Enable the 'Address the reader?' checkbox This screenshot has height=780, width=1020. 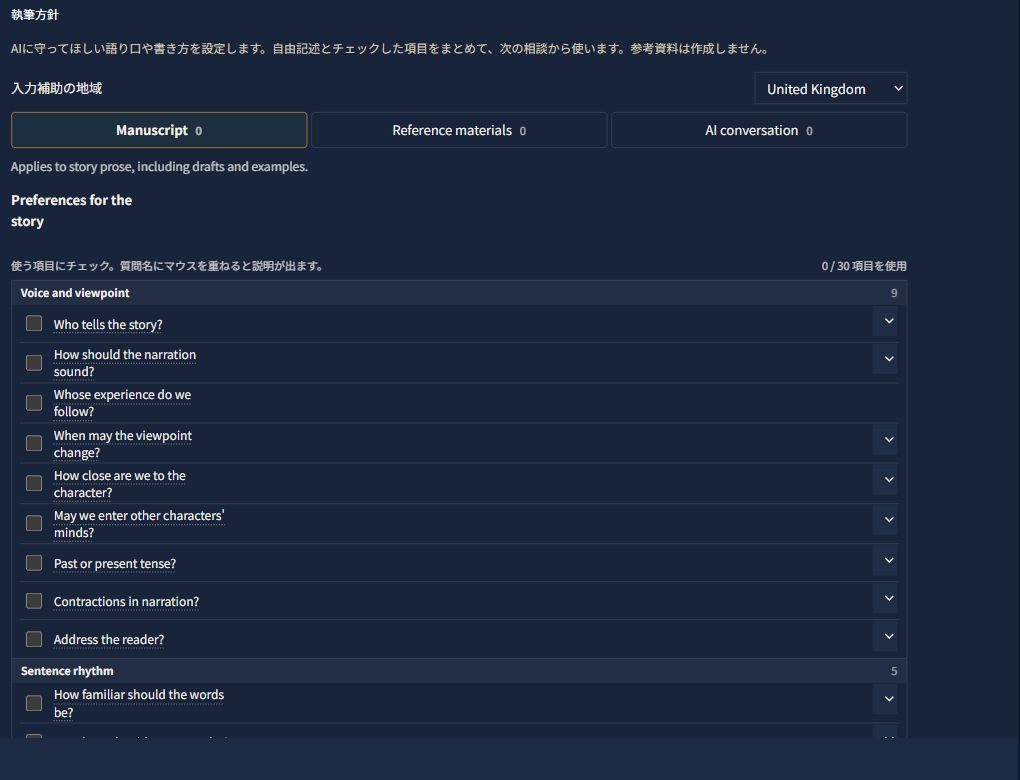[34, 639]
